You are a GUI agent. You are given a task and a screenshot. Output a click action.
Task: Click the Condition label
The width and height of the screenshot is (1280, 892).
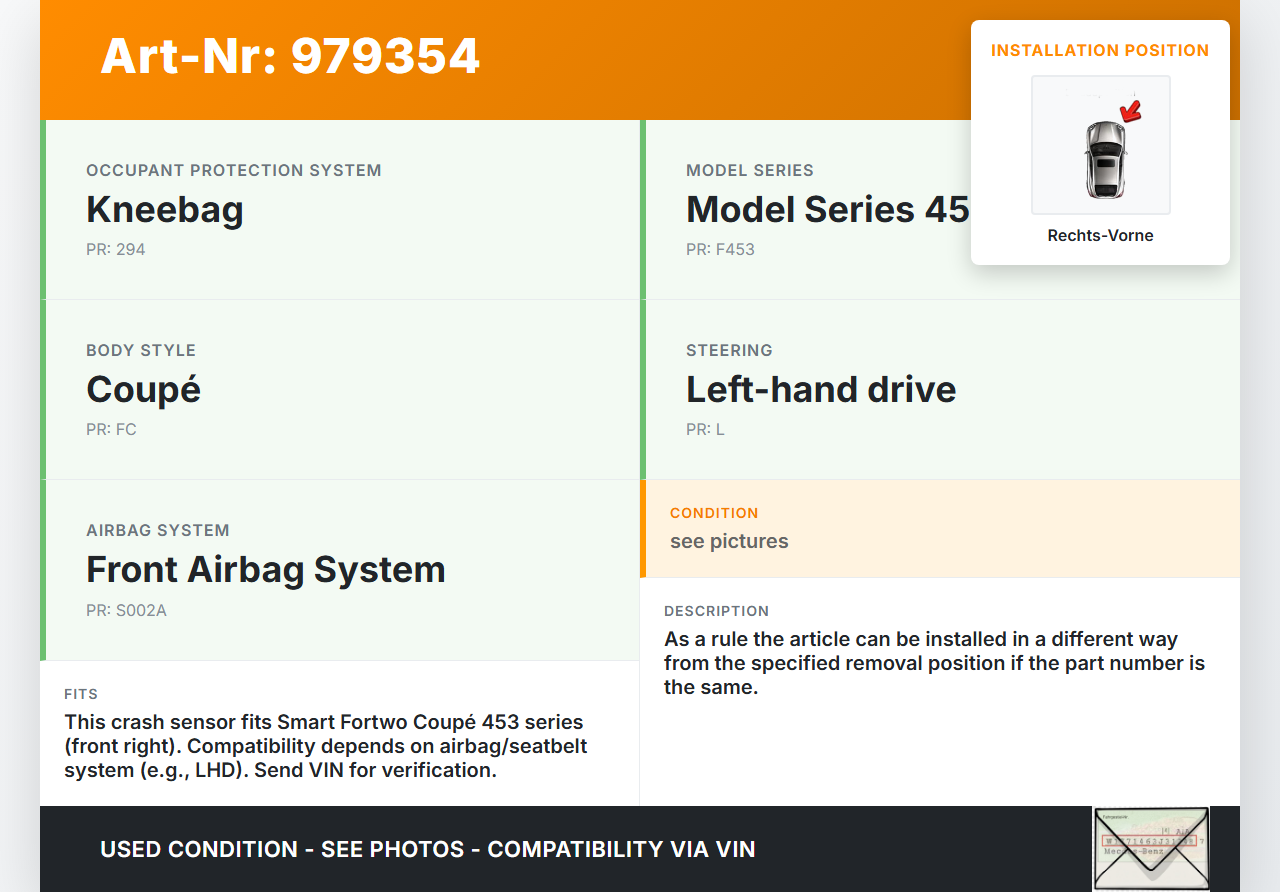tap(714, 513)
